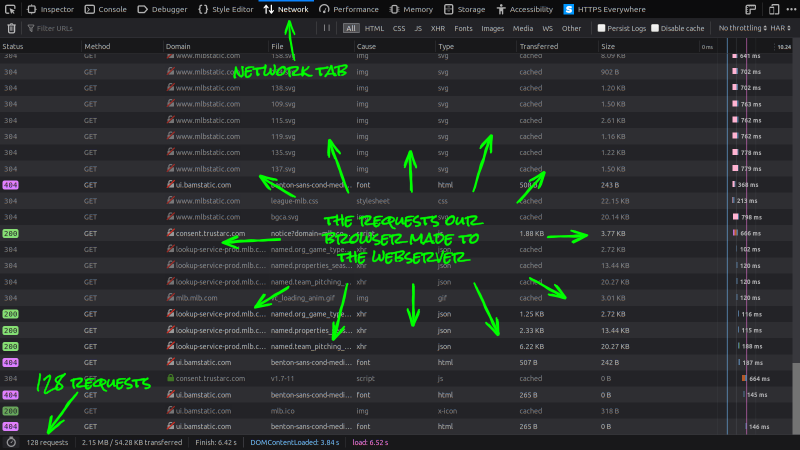Sort by the Method column header
800x450 pixels.
click(x=122, y=46)
